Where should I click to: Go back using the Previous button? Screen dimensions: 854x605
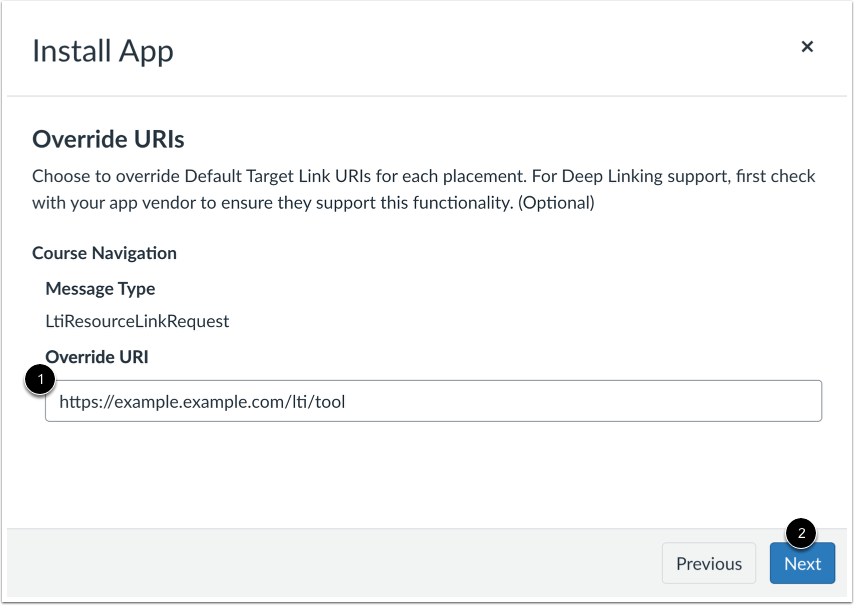coord(708,563)
